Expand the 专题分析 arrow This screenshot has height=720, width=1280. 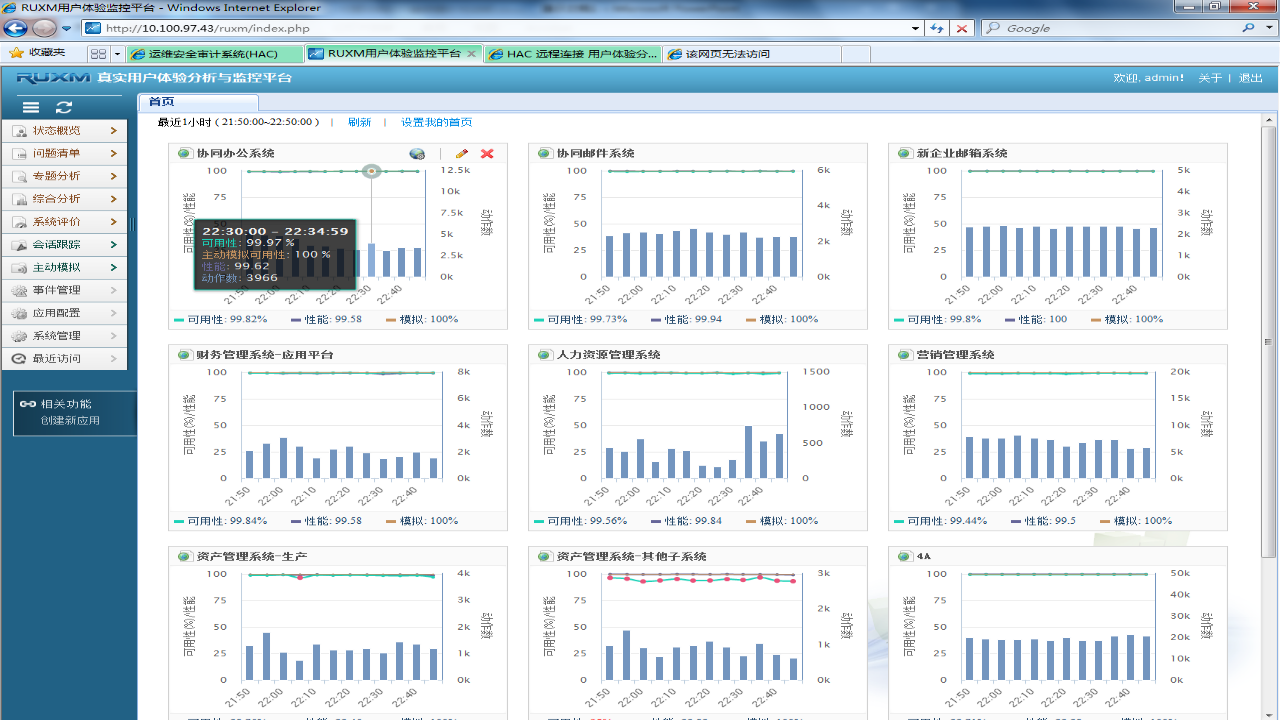tap(114, 176)
